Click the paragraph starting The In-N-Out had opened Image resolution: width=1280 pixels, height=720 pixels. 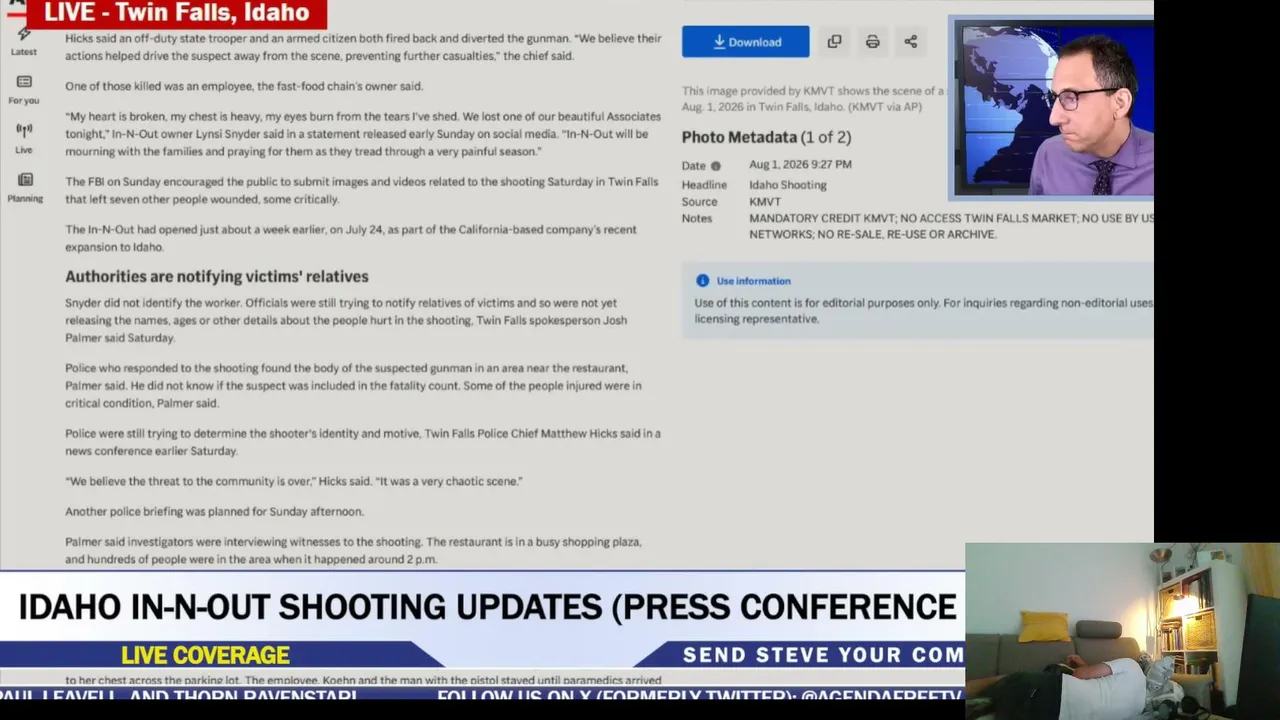pos(351,238)
